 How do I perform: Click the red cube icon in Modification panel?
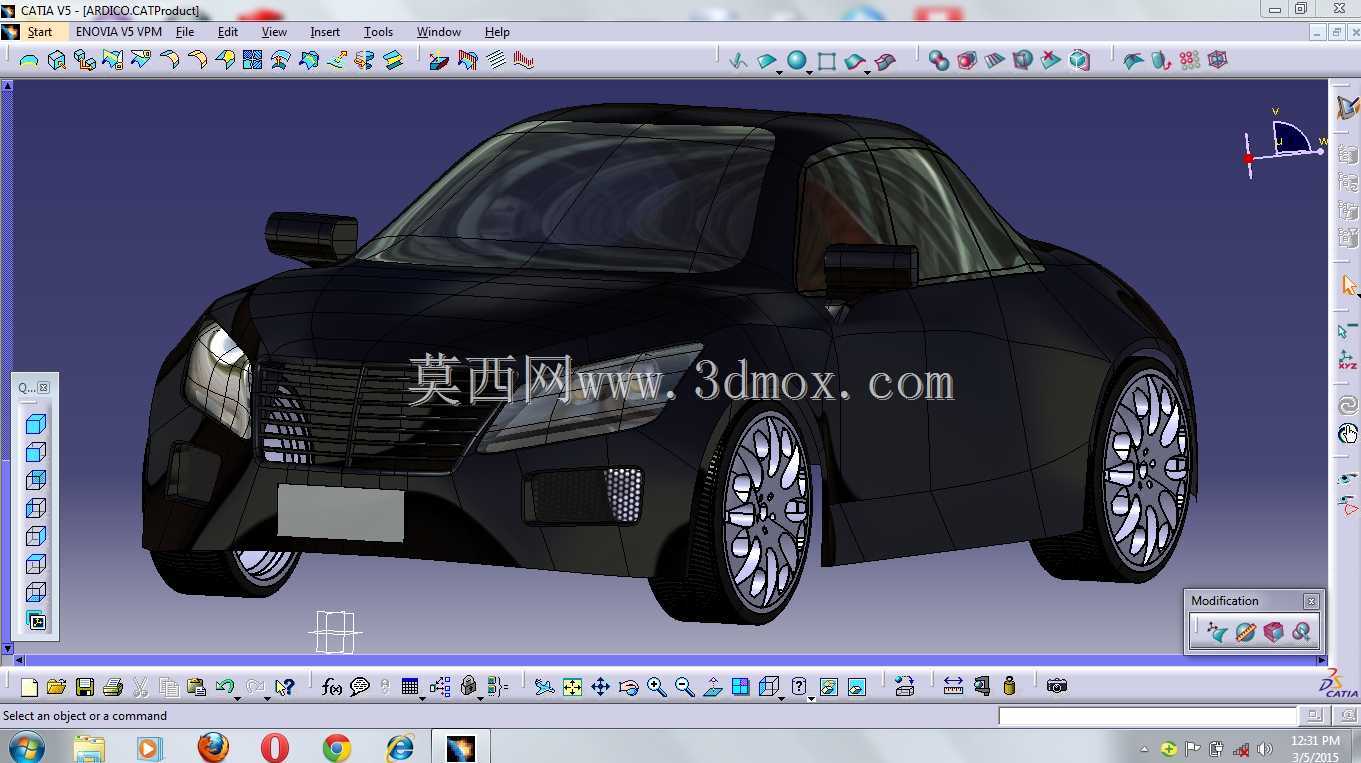tap(1273, 632)
